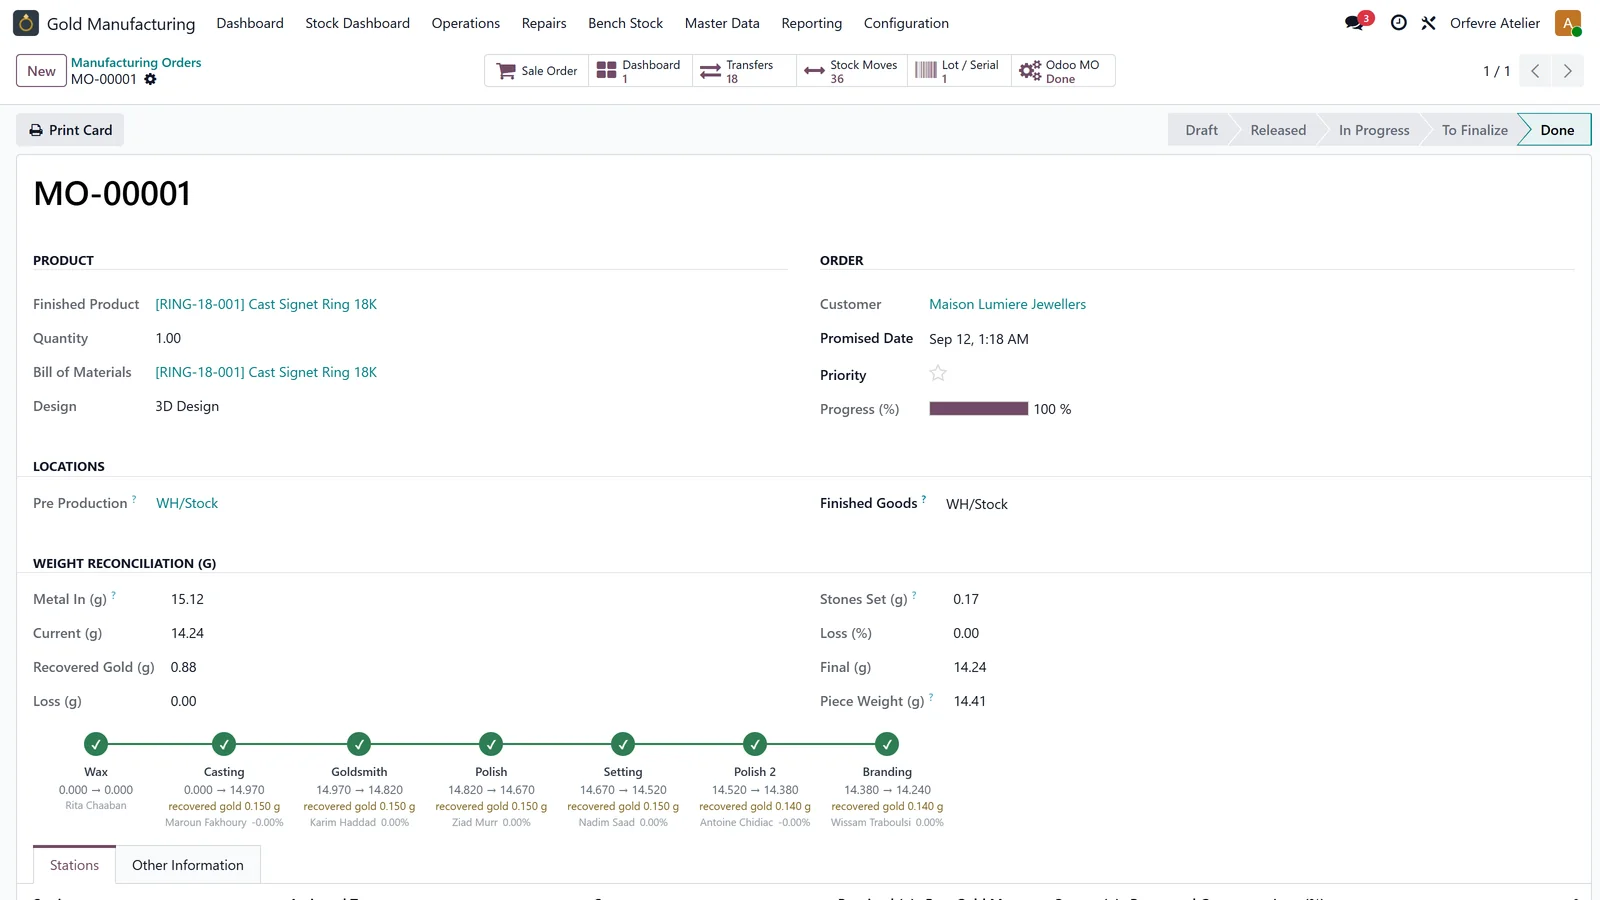Open the Lot / Serial smart button
Viewport: 1600px width, 900px height.
pyautogui.click(x=959, y=71)
